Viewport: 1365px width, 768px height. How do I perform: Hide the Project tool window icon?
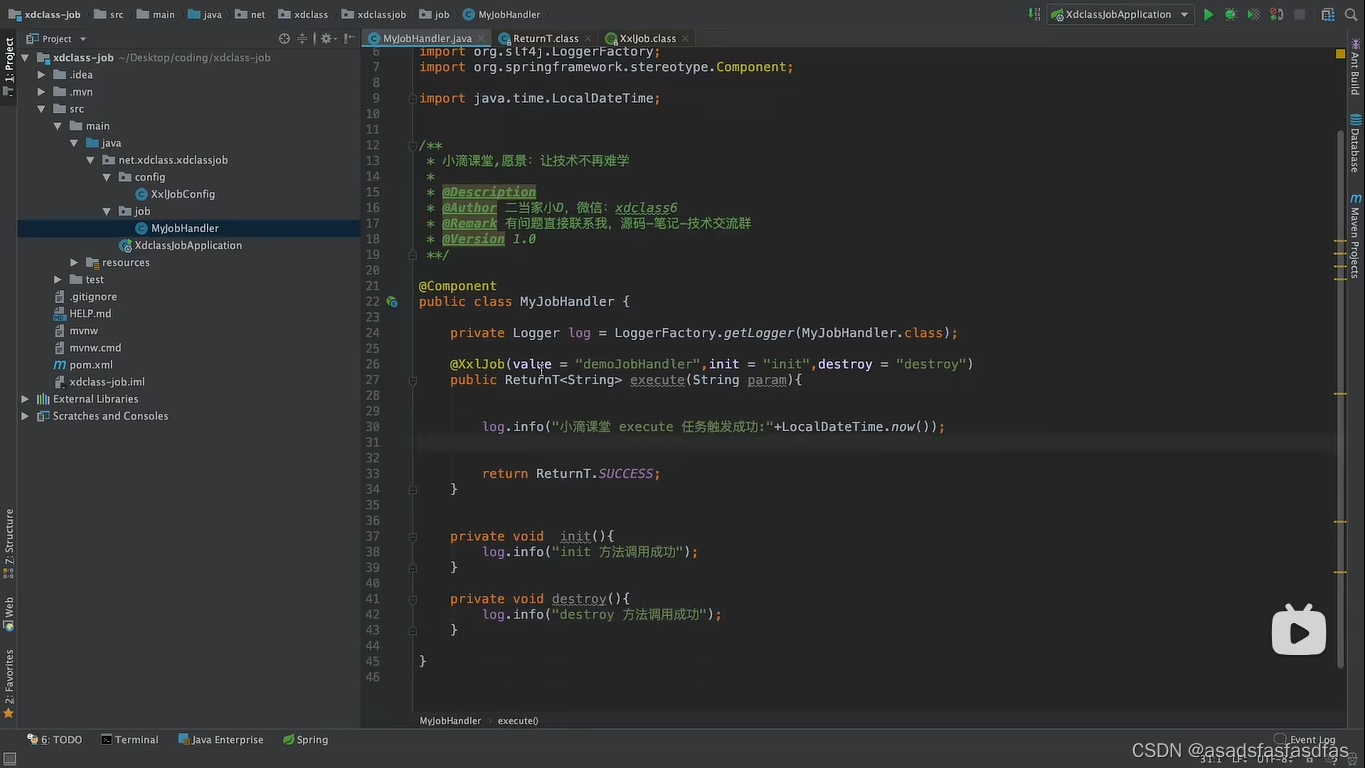[347, 39]
